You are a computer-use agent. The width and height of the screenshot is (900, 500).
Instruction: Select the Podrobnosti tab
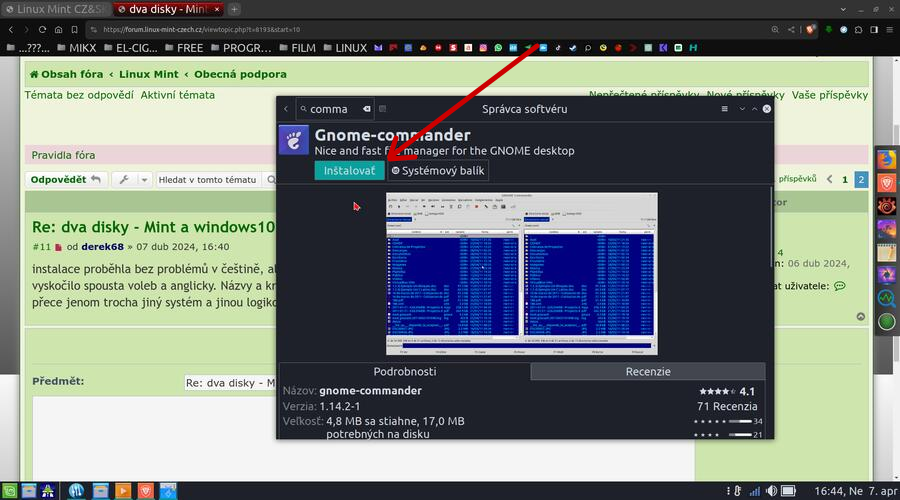[x=404, y=371]
